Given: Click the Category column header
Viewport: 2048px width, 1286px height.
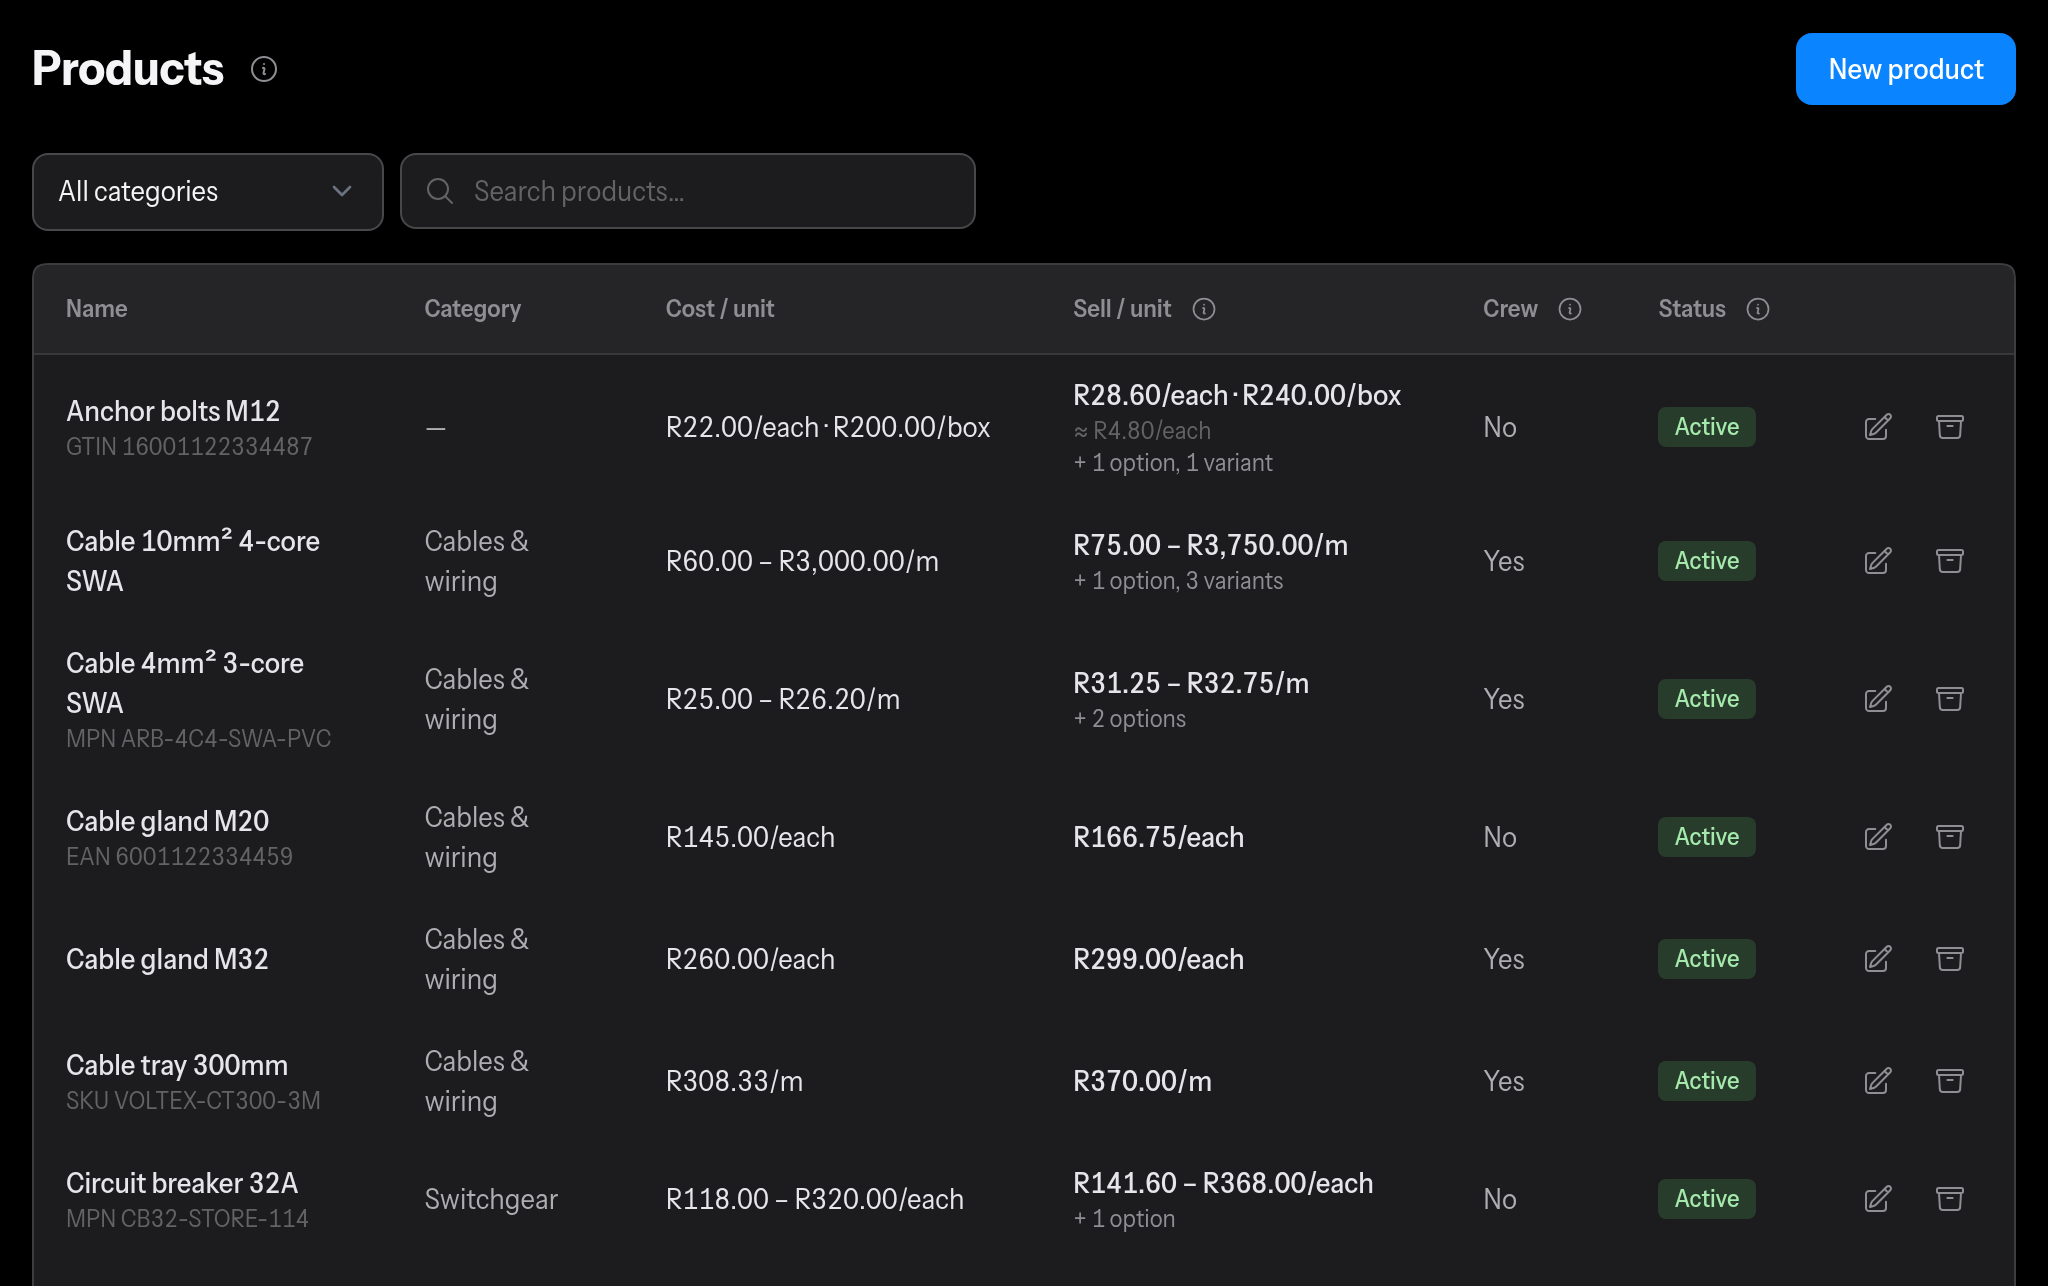Looking at the screenshot, I should (x=472, y=309).
